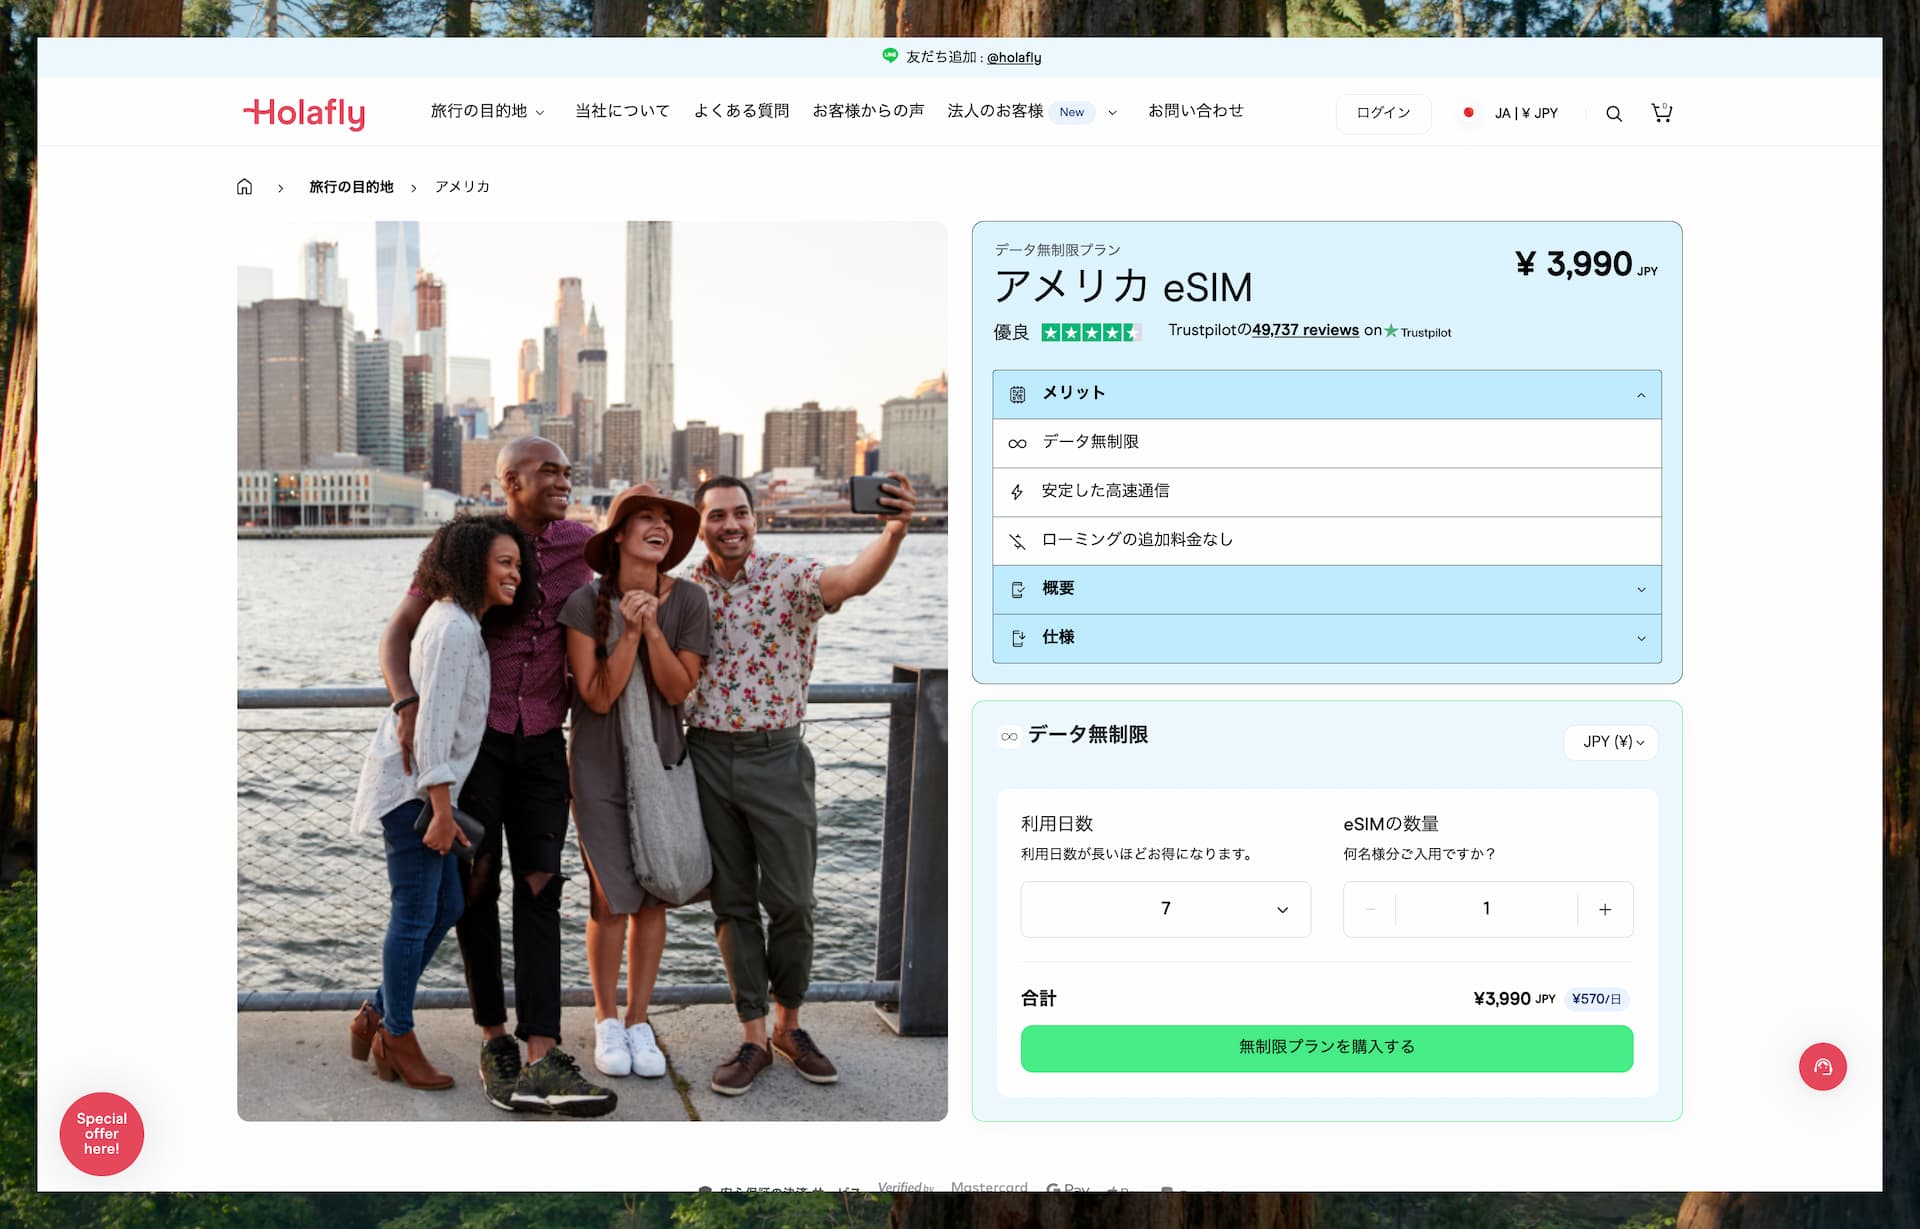This screenshot has height=1229, width=1920.
Task: Click the ¥570/日 daily price badge
Action: (1596, 999)
